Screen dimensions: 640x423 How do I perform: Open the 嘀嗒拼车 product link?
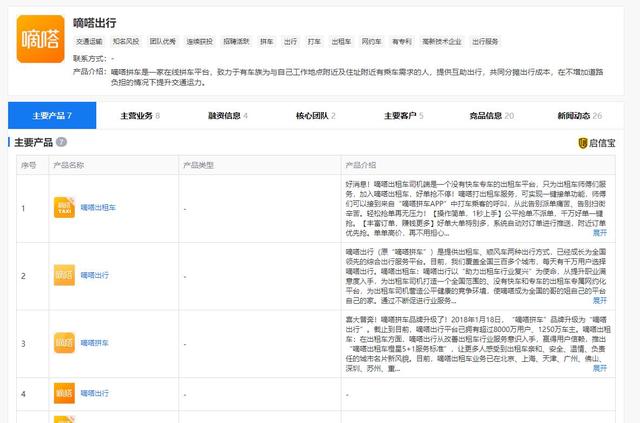click(94, 343)
